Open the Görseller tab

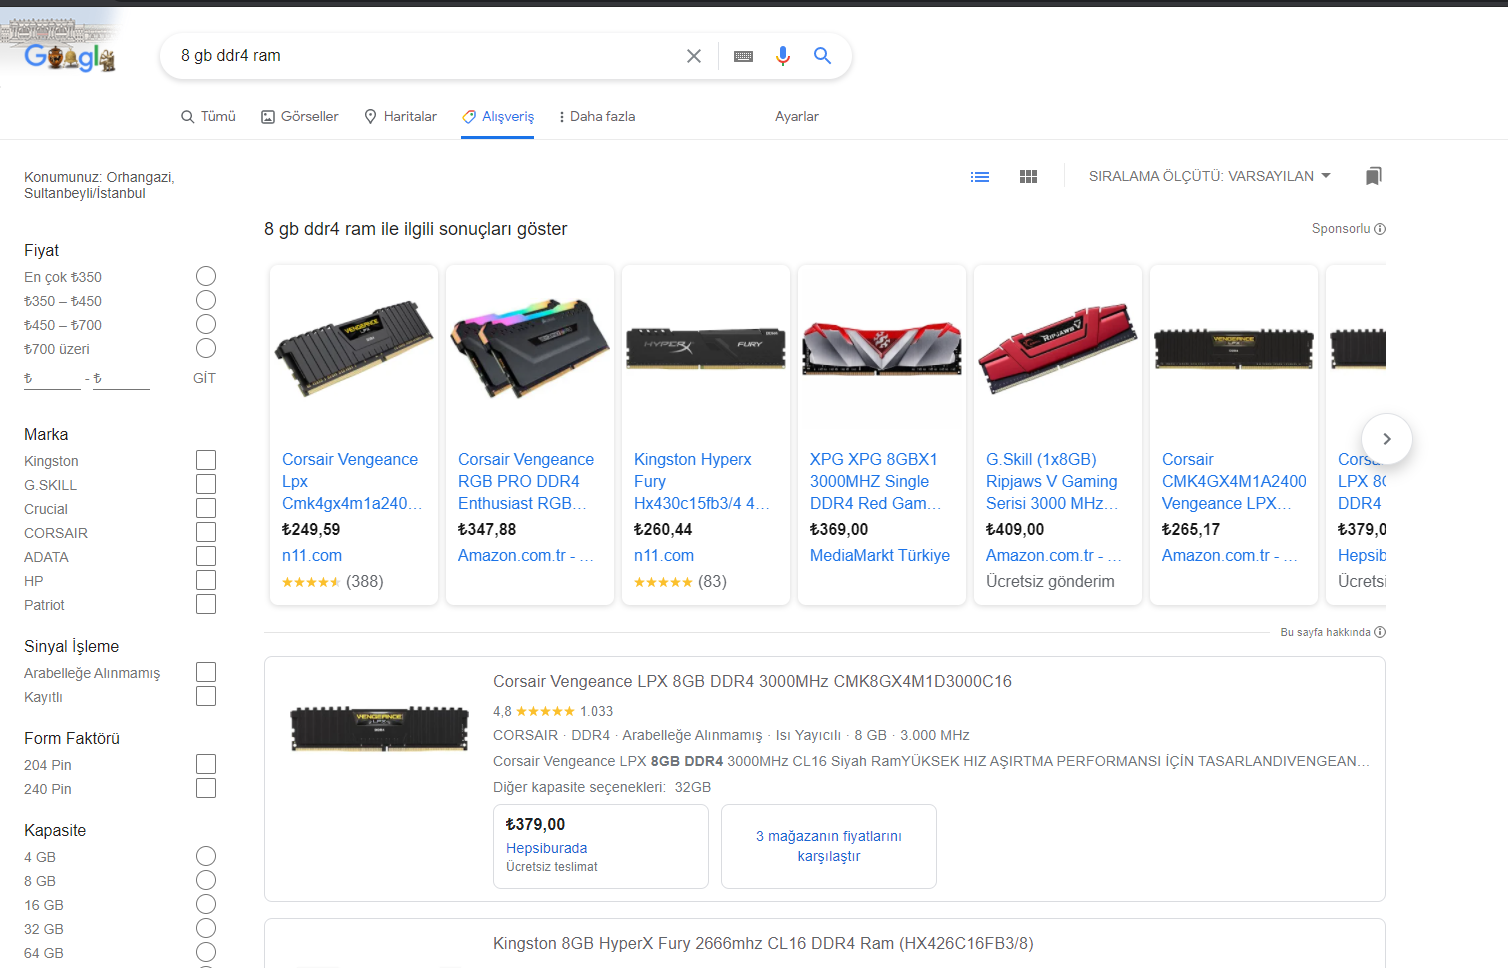click(300, 117)
